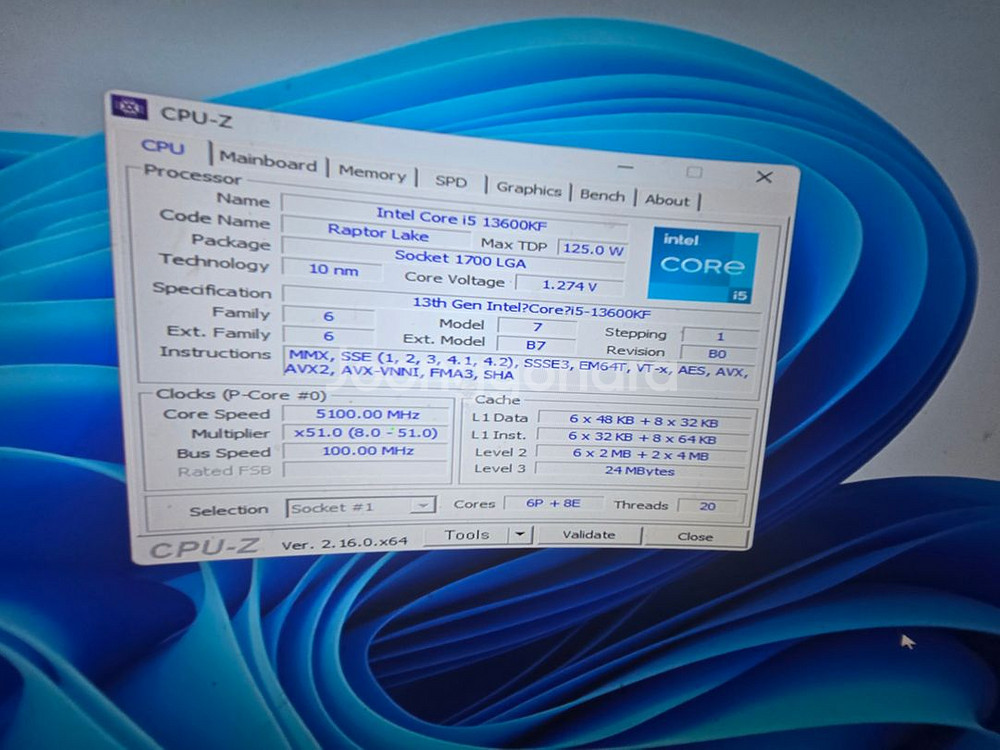Minimize the CPU-Z window

pyautogui.click(x=625, y=166)
